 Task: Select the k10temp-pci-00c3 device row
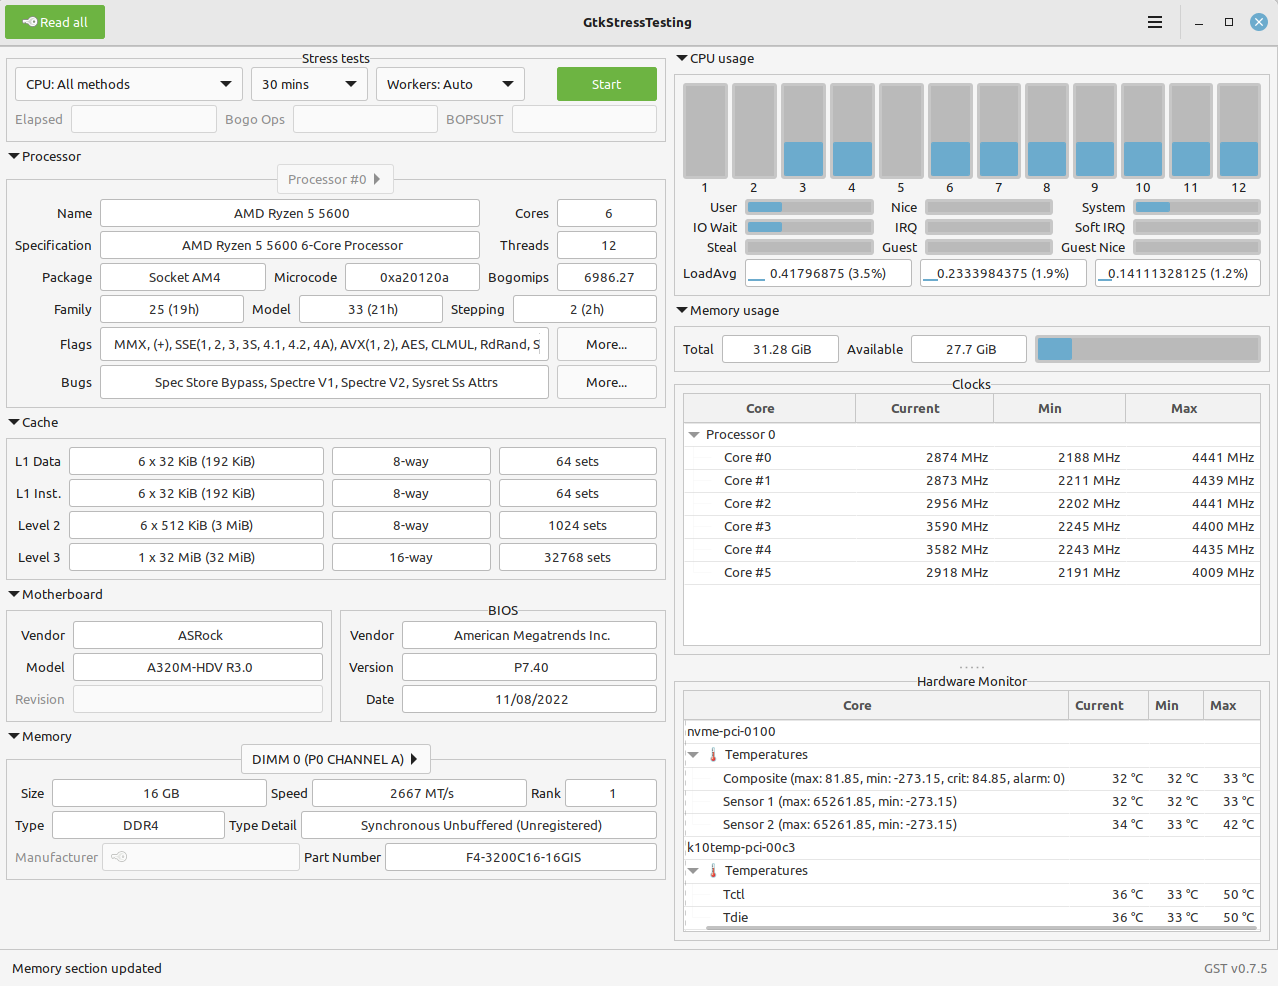[x=972, y=848]
